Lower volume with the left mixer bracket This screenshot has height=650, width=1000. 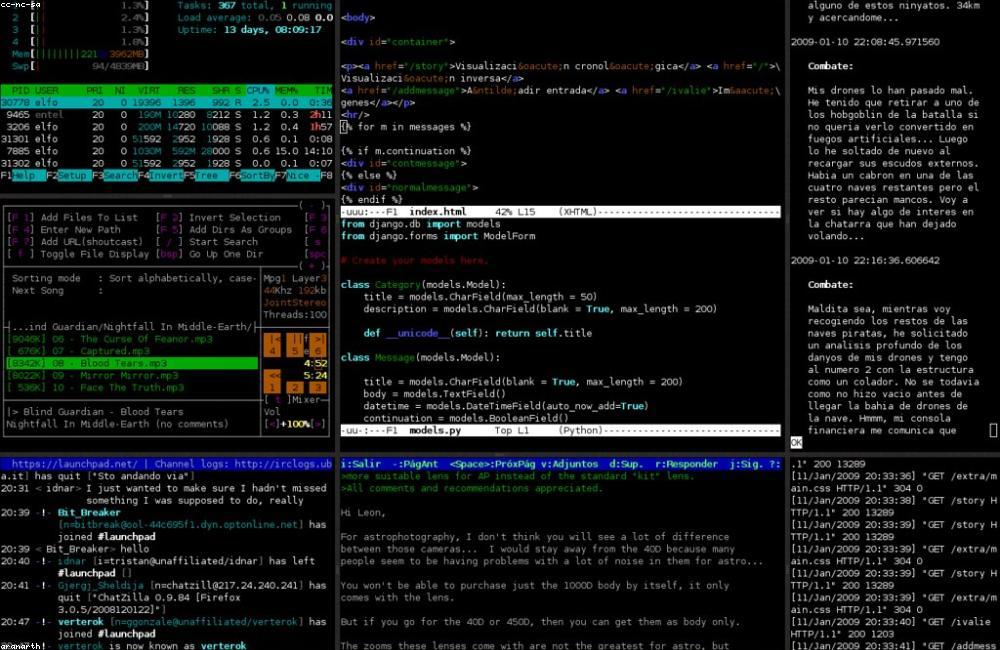click(x=271, y=424)
